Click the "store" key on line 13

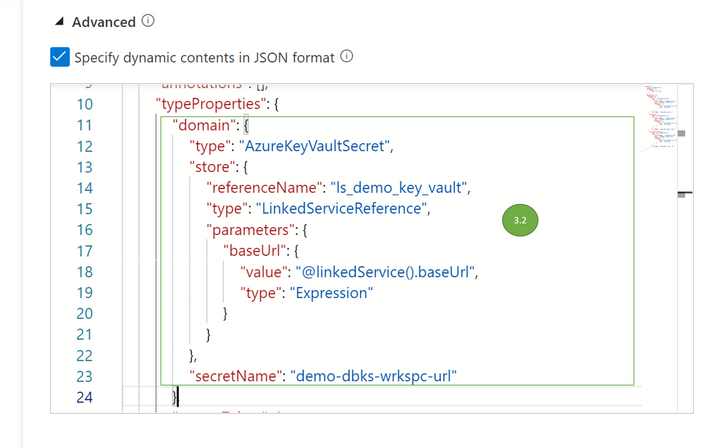212,167
